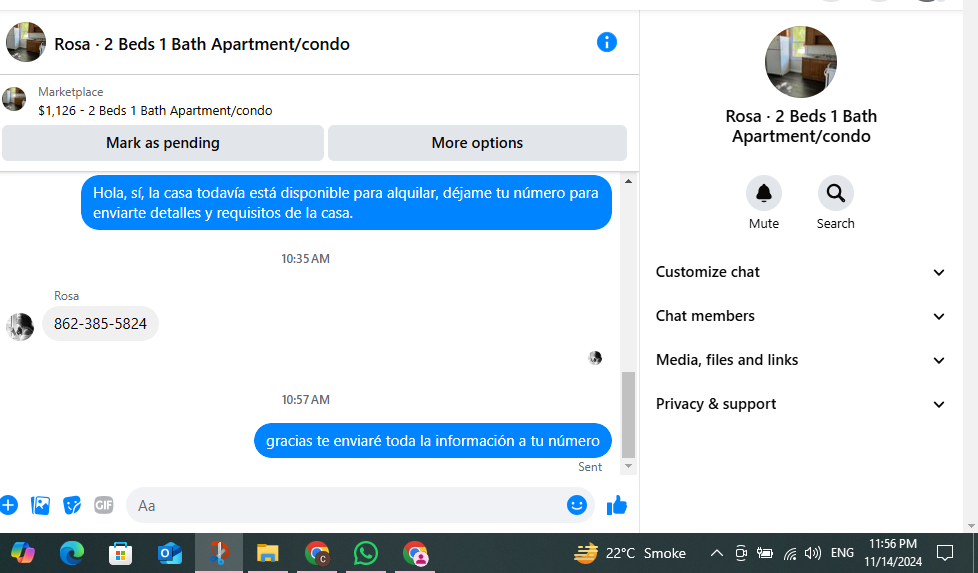The width and height of the screenshot is (978, 573).
Task: Open the Meet Now tray icon
Action: [741, 553]
